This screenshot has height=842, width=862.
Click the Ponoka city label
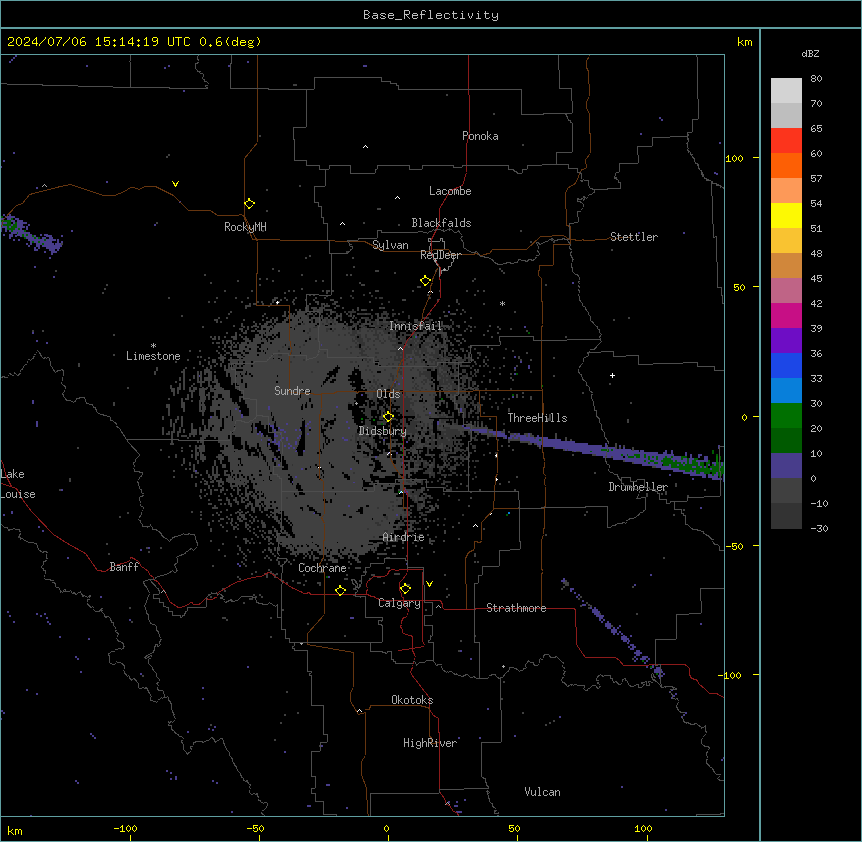(x=480, y=136)
